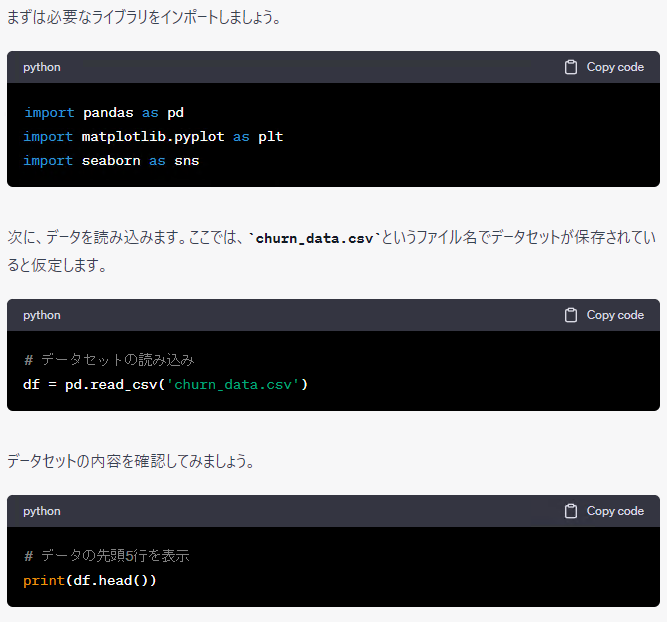This screenshot has height=622, width=667.
Task: Click the clipboard icon above the import statements
Action: 571,67
